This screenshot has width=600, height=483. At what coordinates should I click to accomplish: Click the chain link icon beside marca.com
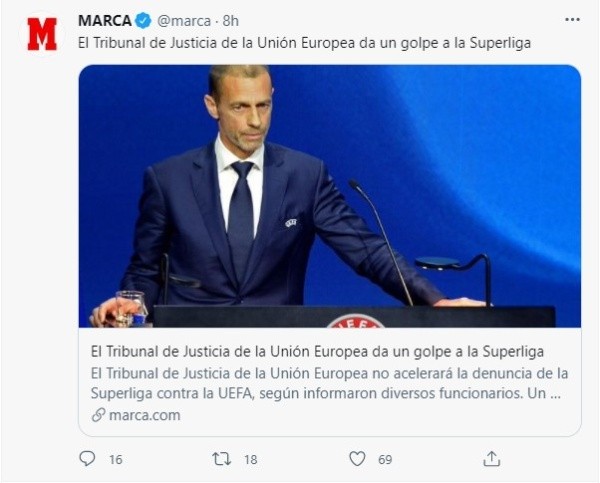[98, 415]
